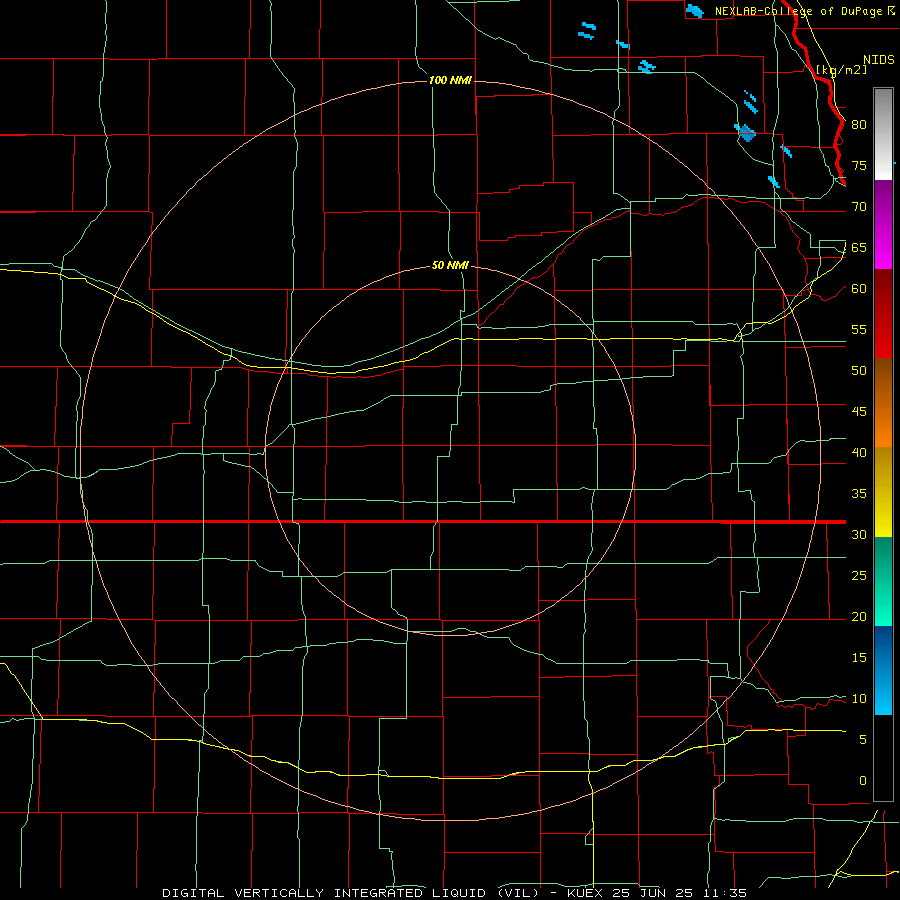900x900 pixels.
Task: Click the 50 NMI range ring label
Action: pos(450,265)
